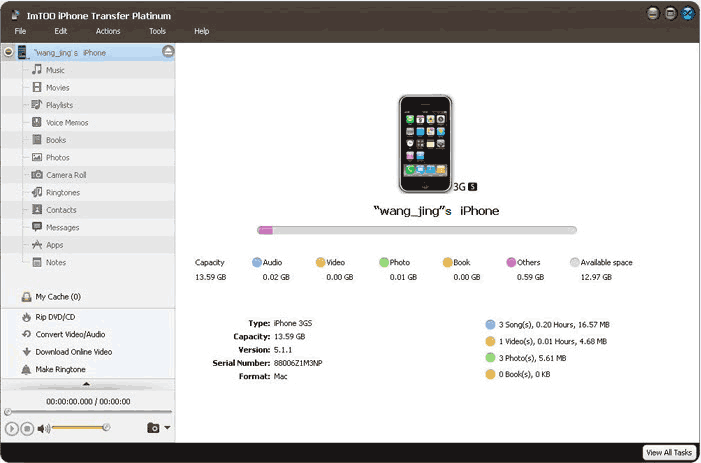Click the 3 Song(s) summary line
The width and height of the screenshot is (701, 463).
pos(554,324)
